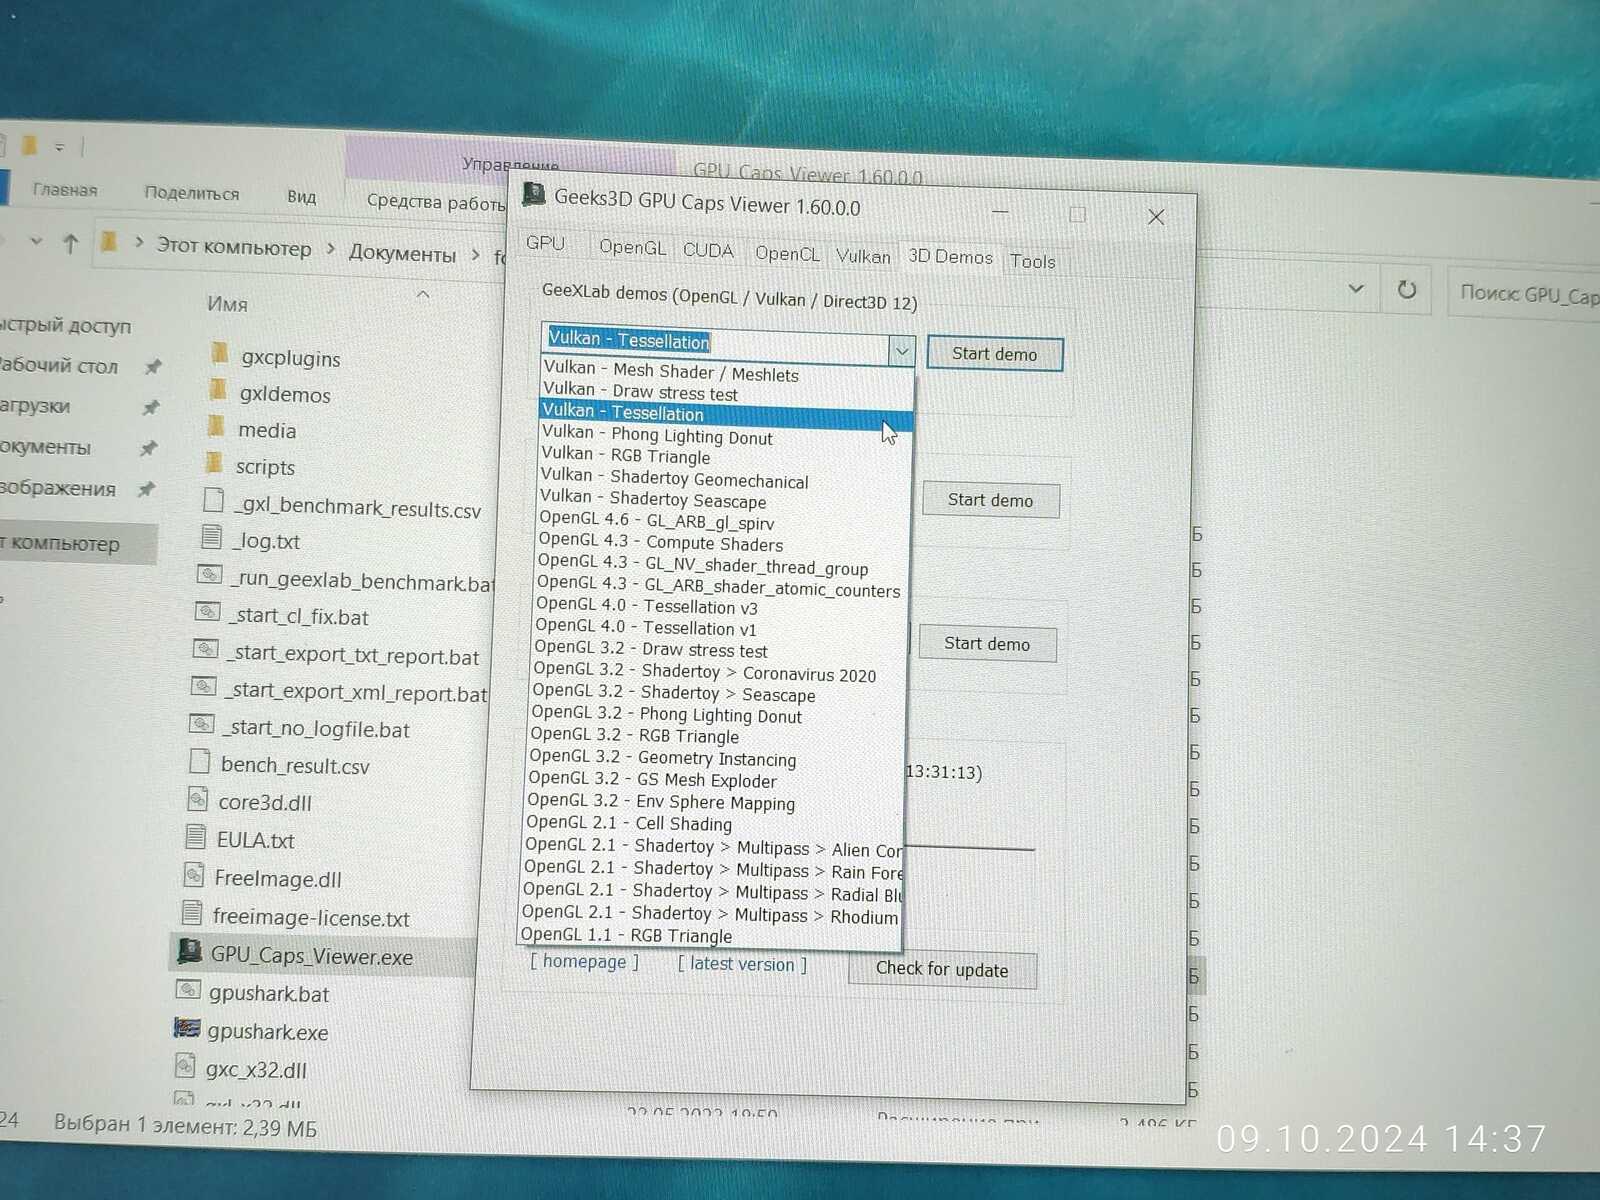Screen dimensions: 1600x1200
Task: Open the Главная ribbon tab in Explorer
Action: pos(65,189)
